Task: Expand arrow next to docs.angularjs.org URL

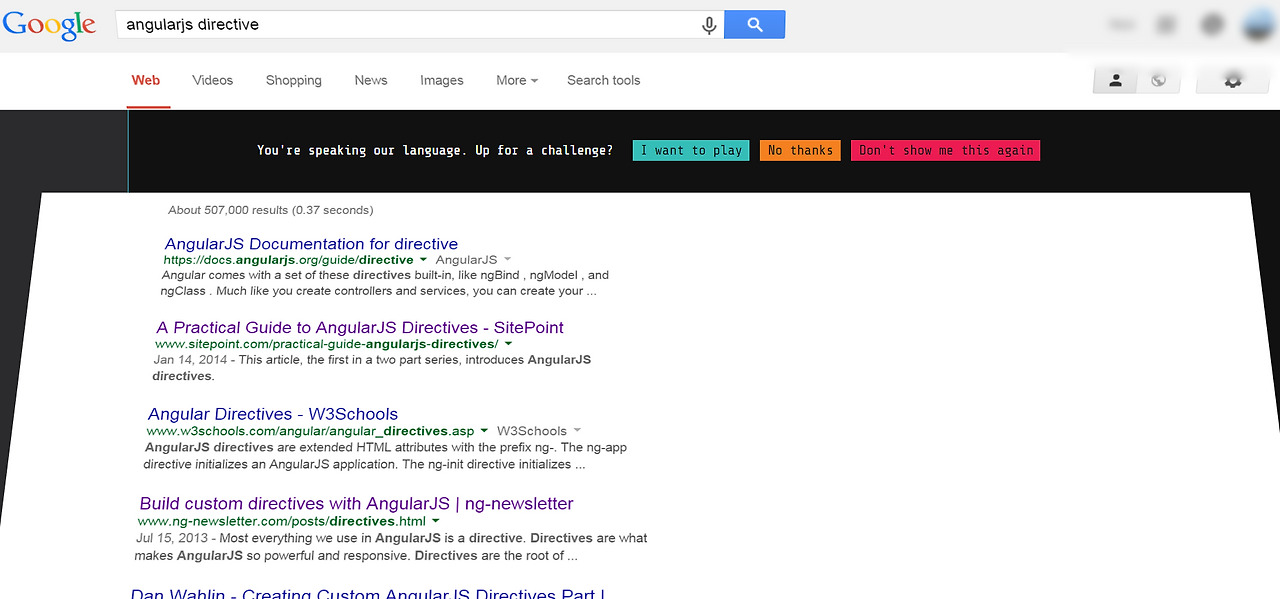Action: [x=423, y=260]
